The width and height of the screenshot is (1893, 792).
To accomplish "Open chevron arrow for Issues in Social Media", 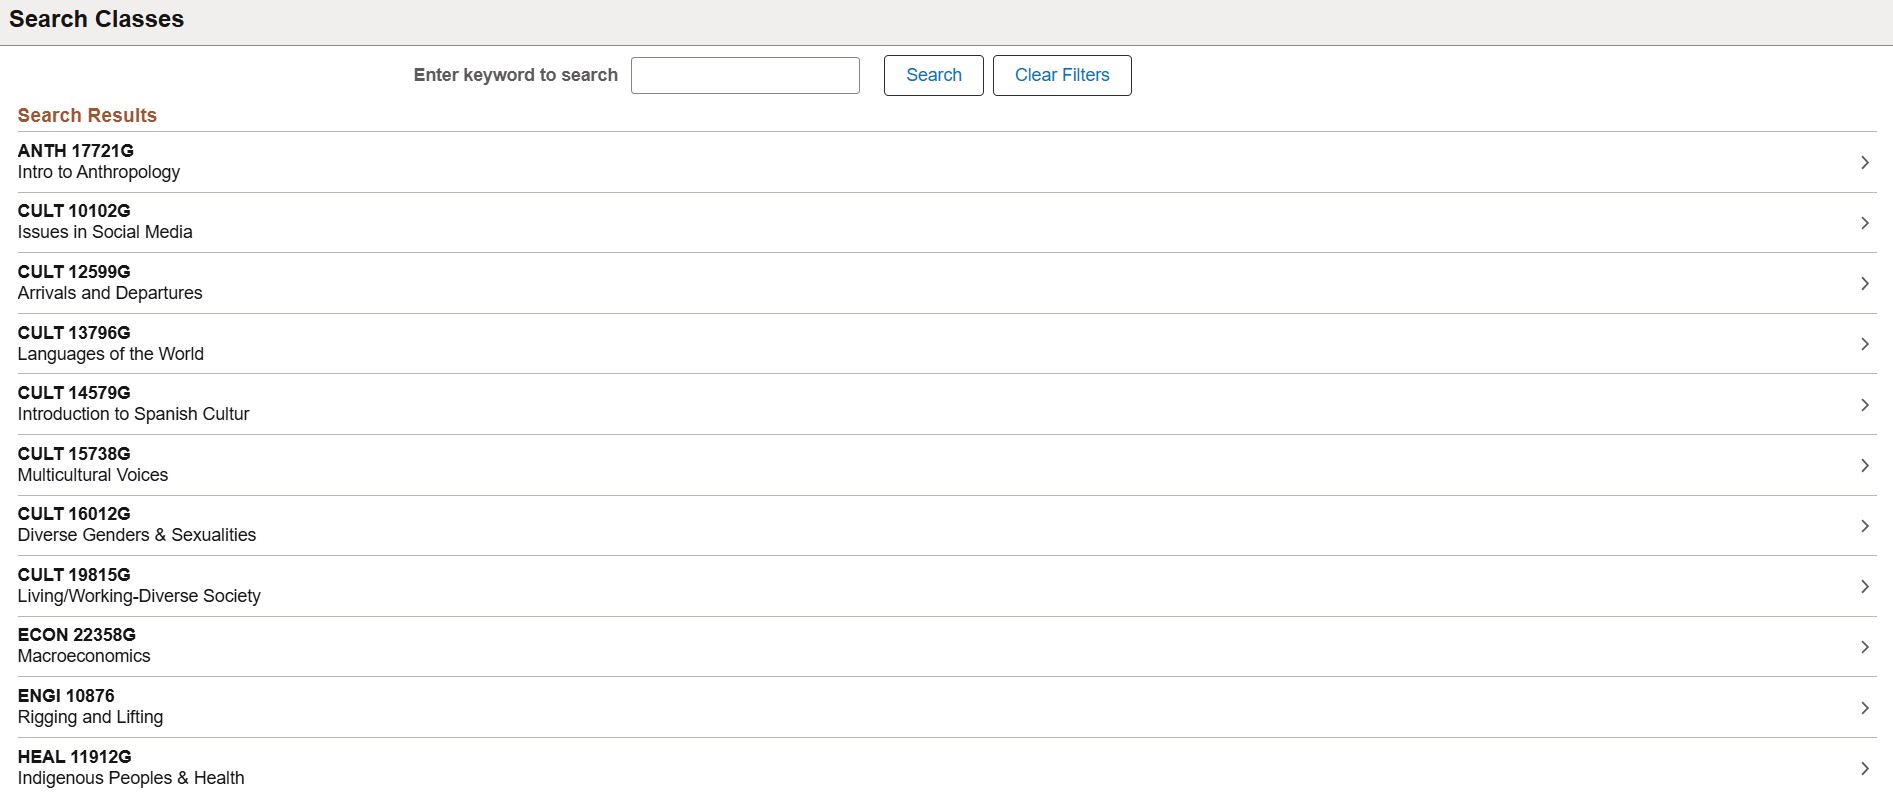I will pos(1864,223).
